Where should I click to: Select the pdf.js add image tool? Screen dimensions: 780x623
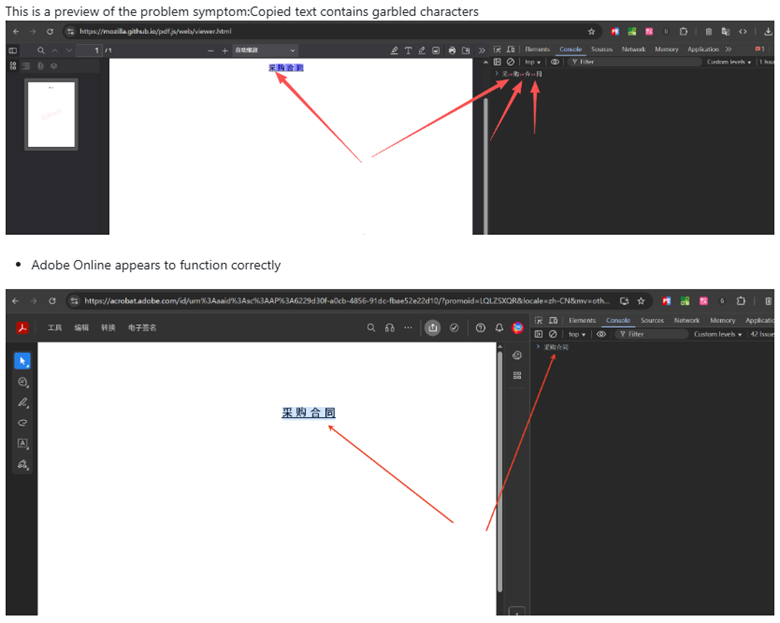click(x=436, y=50)
